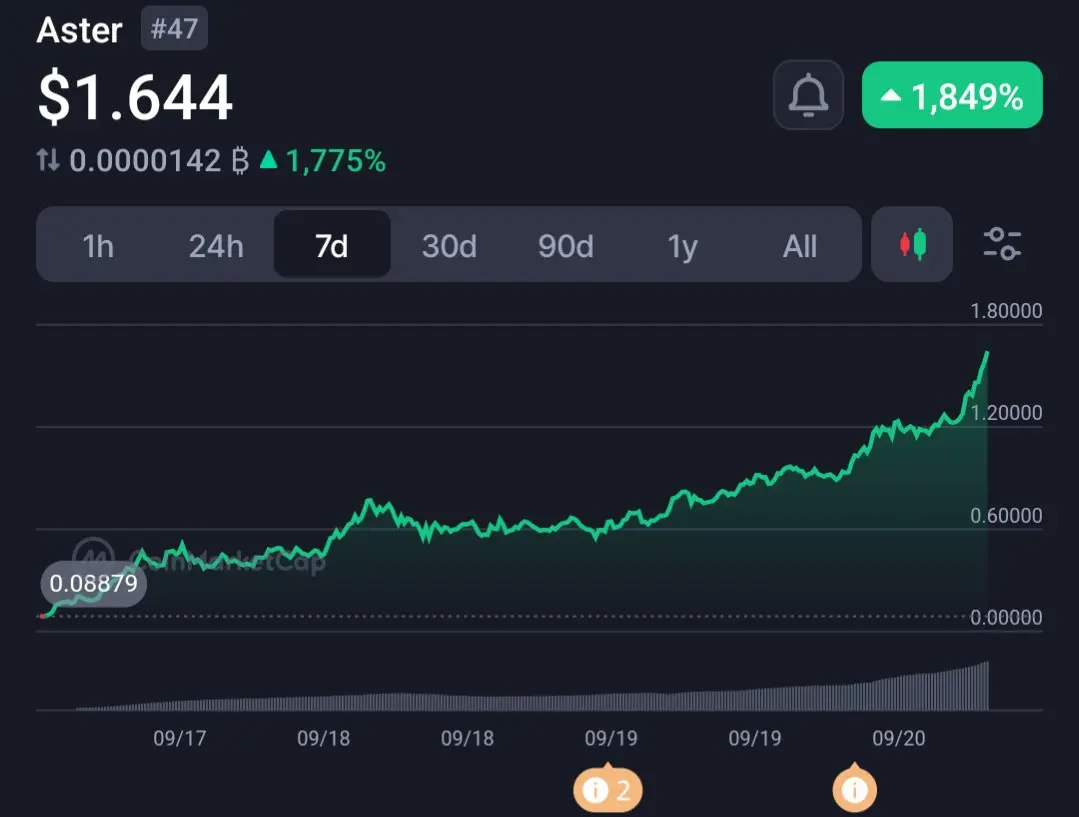Switch to candlestick chart view

(912, 244)
